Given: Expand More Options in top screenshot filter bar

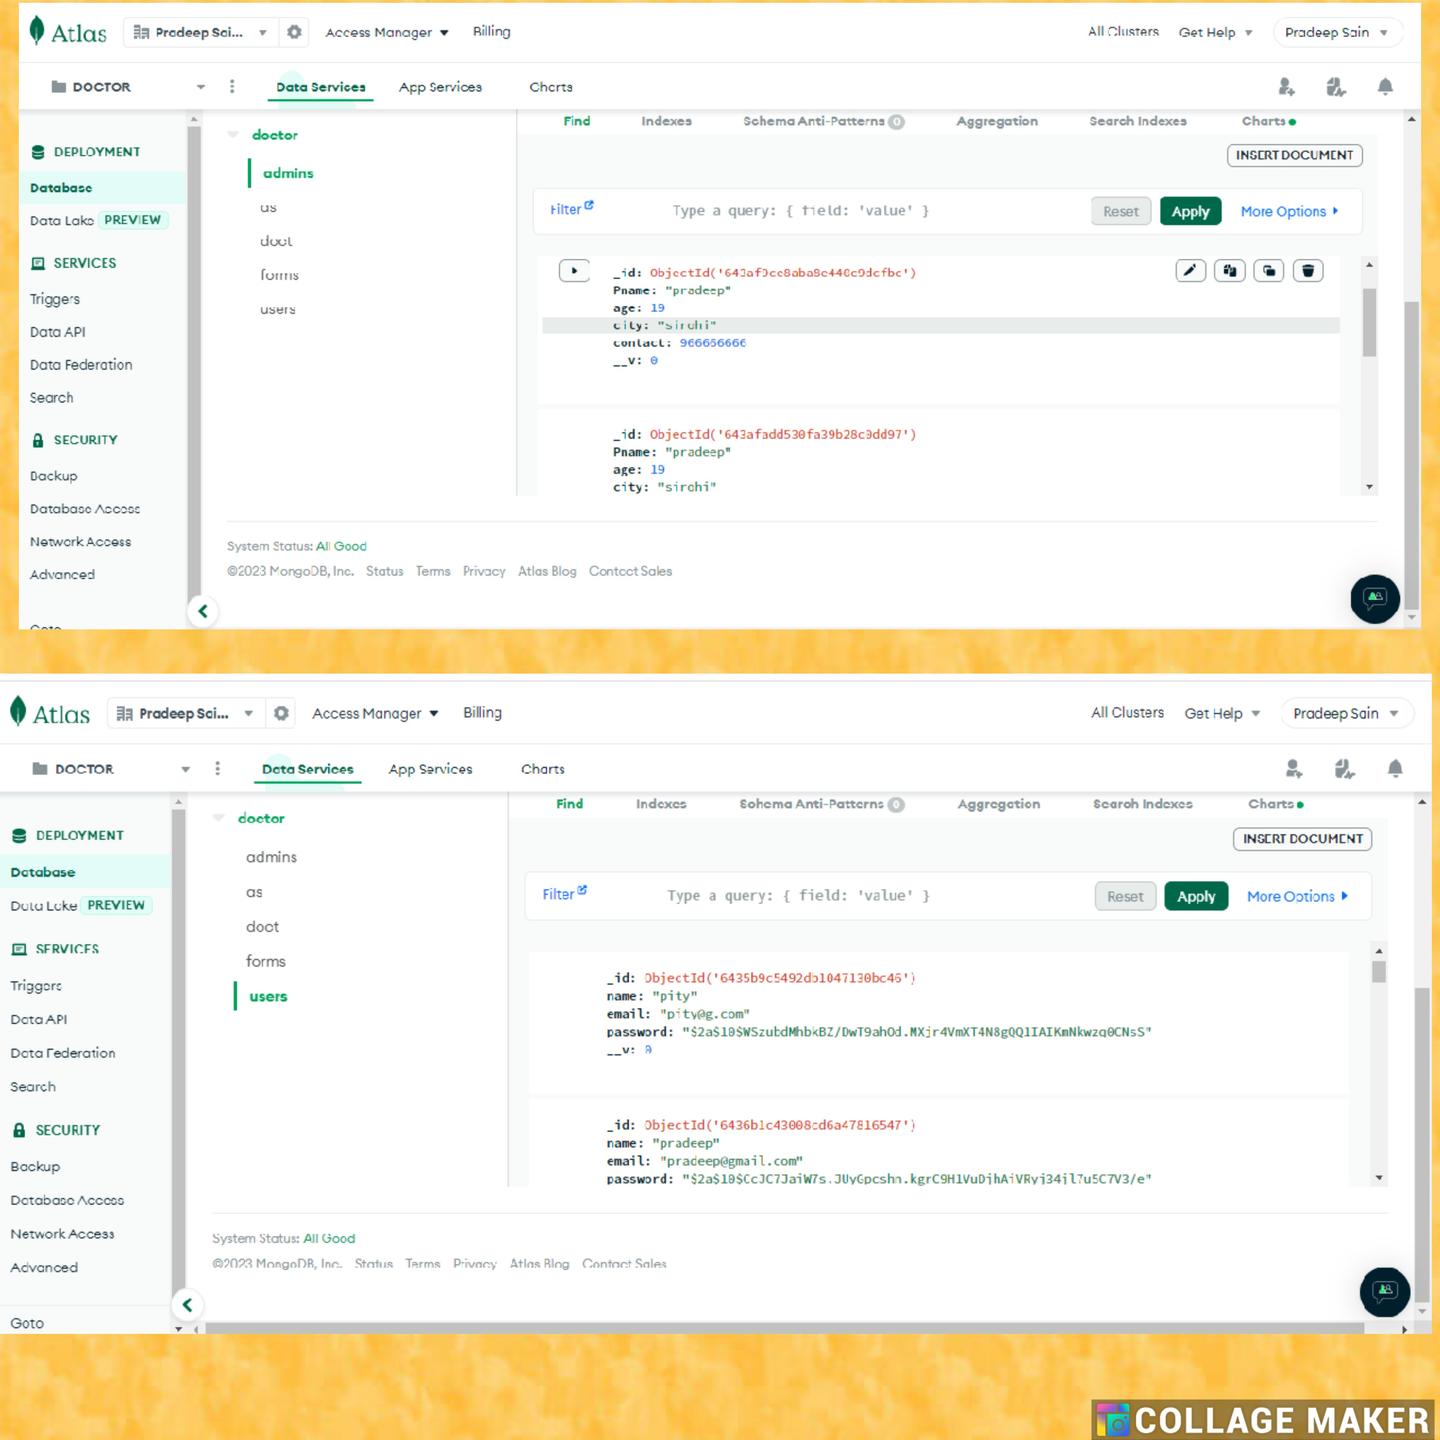Looking at the screenshot, I should [x=1290, y=211].
